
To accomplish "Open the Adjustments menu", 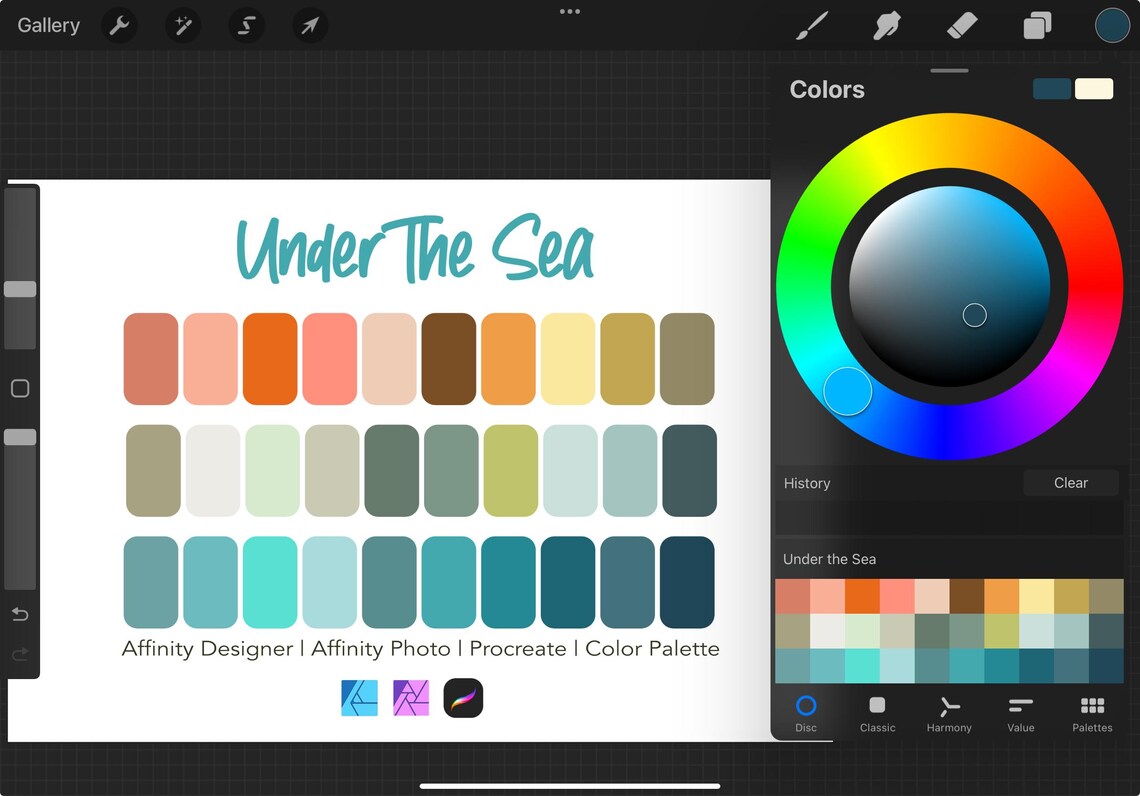I will (x=182, y=25).
